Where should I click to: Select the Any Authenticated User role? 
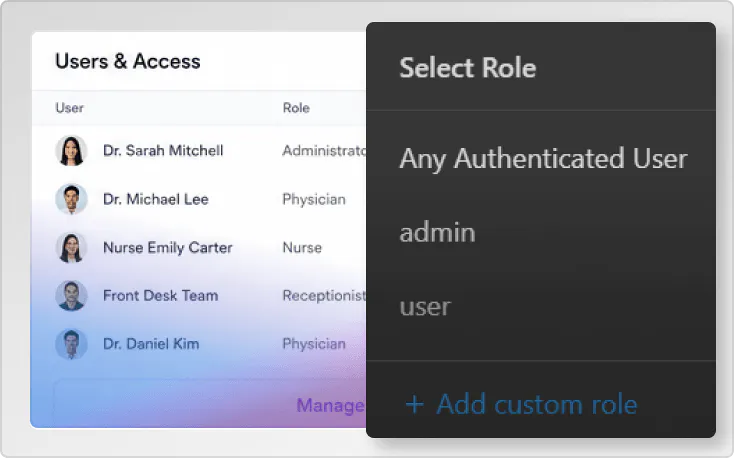pos(543,159)
